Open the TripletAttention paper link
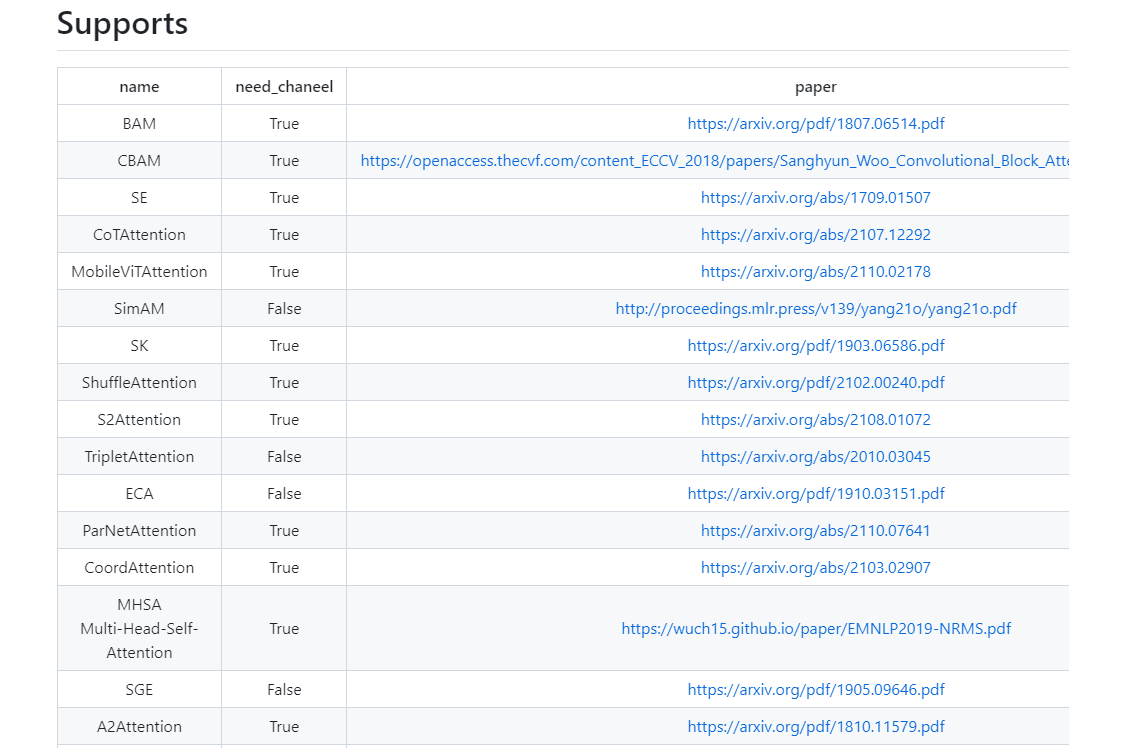Screen dimensions: 1131x748 click(816, 456)
